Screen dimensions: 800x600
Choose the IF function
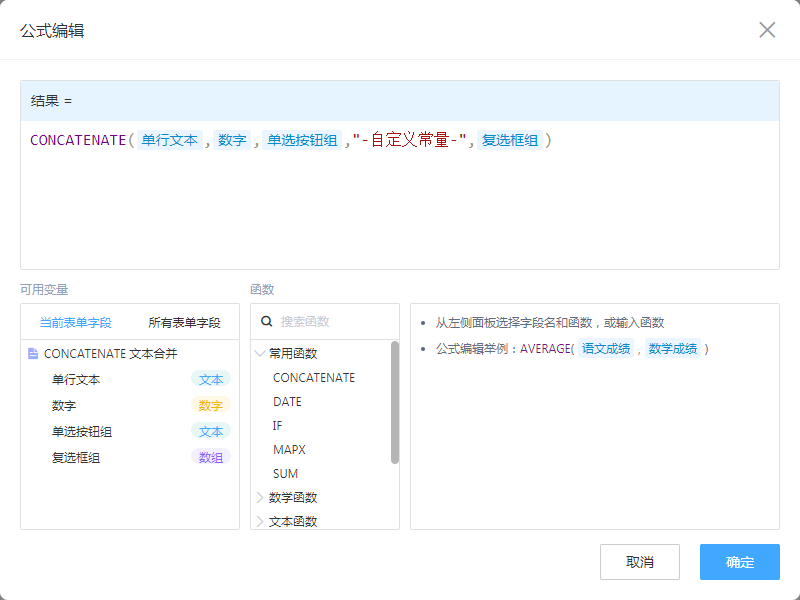click(278, 426)
